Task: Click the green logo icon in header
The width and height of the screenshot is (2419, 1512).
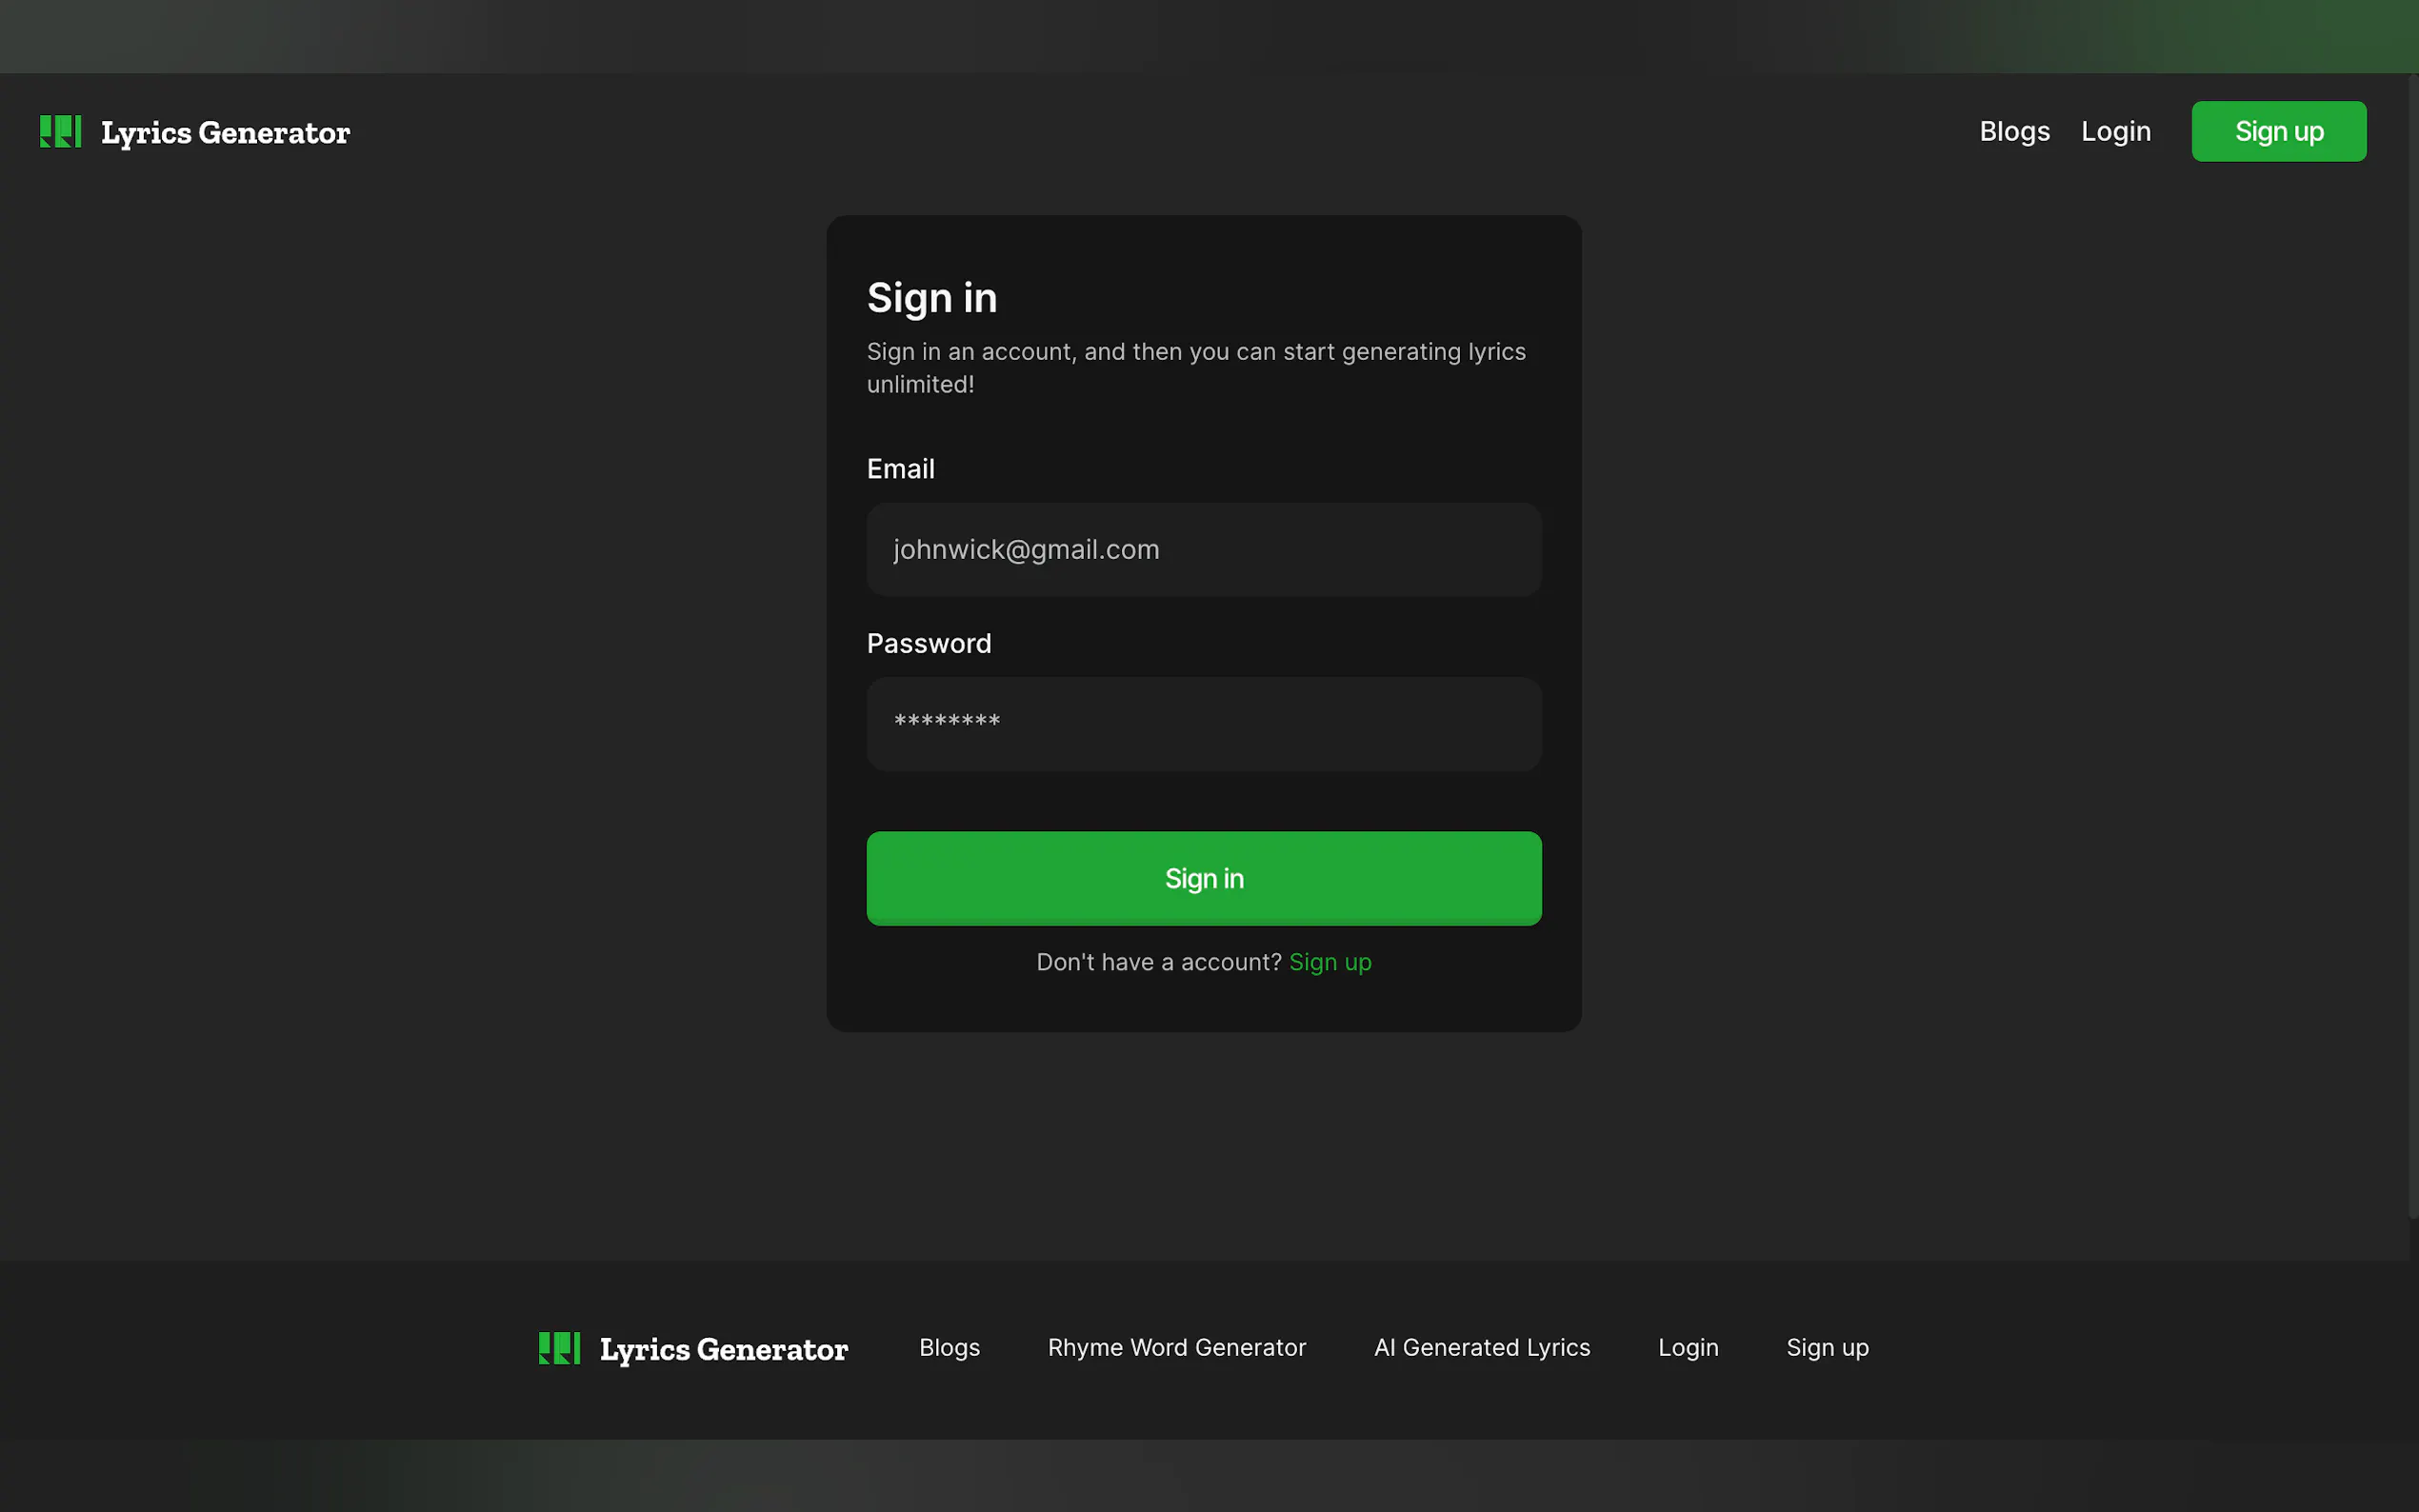Action: tap(60, 131)
